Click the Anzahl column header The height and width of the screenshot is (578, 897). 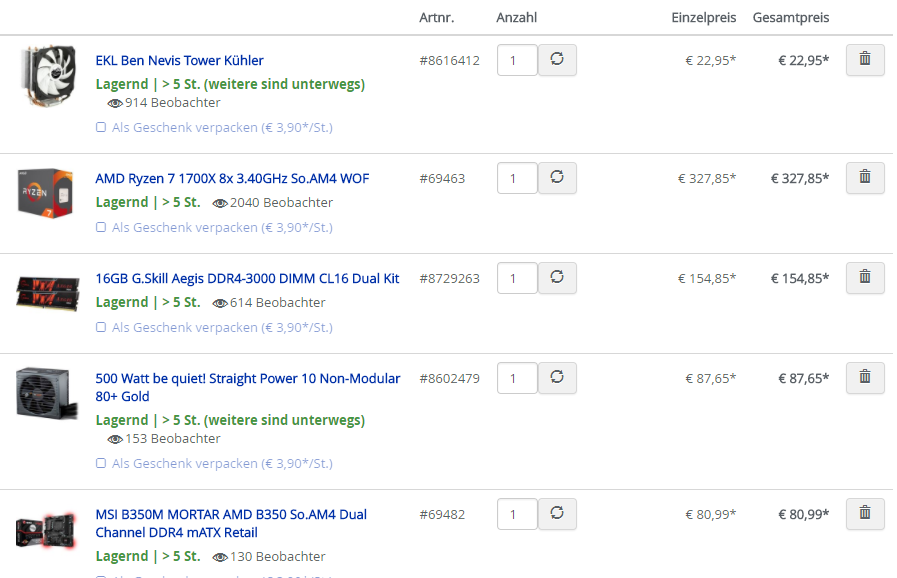517,18
